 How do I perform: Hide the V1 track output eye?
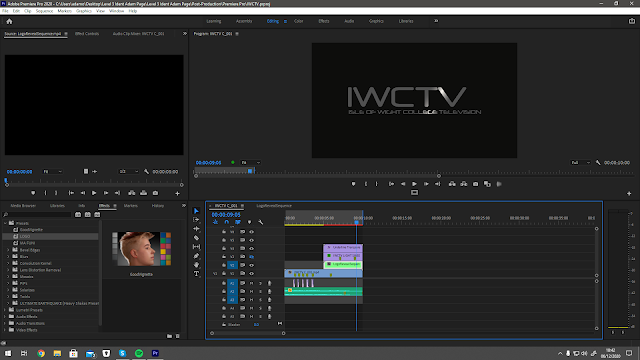(251, 273)
